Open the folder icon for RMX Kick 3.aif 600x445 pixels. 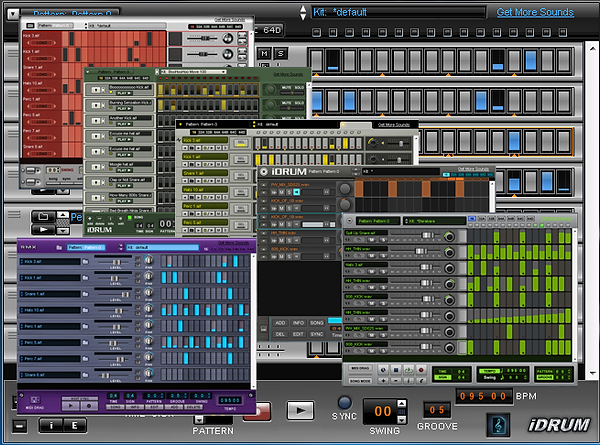pos(85,261)
